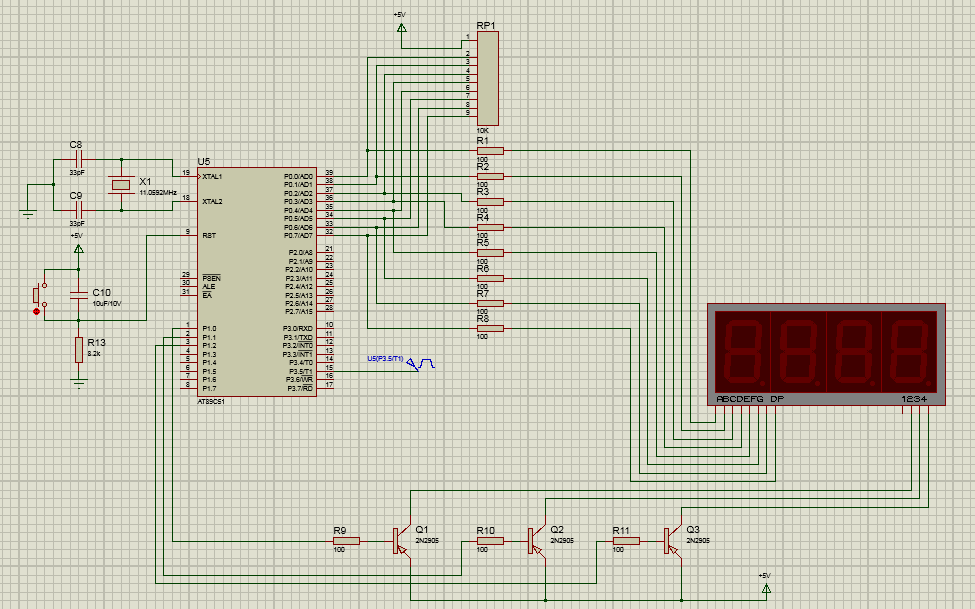Click the P2.7/A15 pin label
This screenshot has width=975, height=609.
pos(299,312)
